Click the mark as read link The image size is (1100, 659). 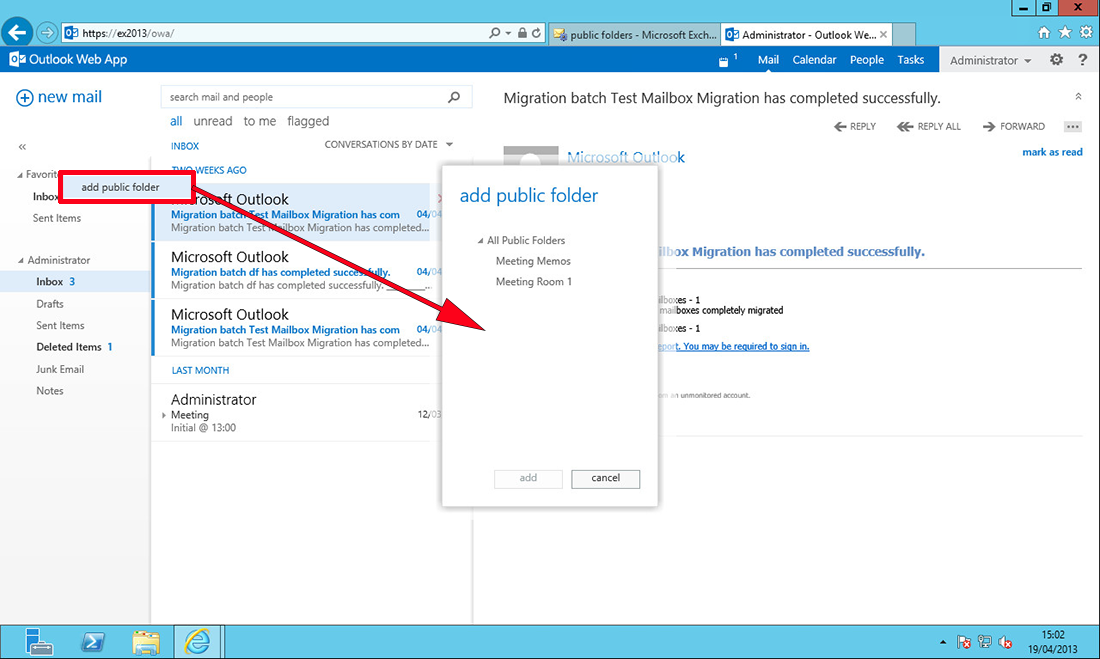click(x=1051, y=151)
